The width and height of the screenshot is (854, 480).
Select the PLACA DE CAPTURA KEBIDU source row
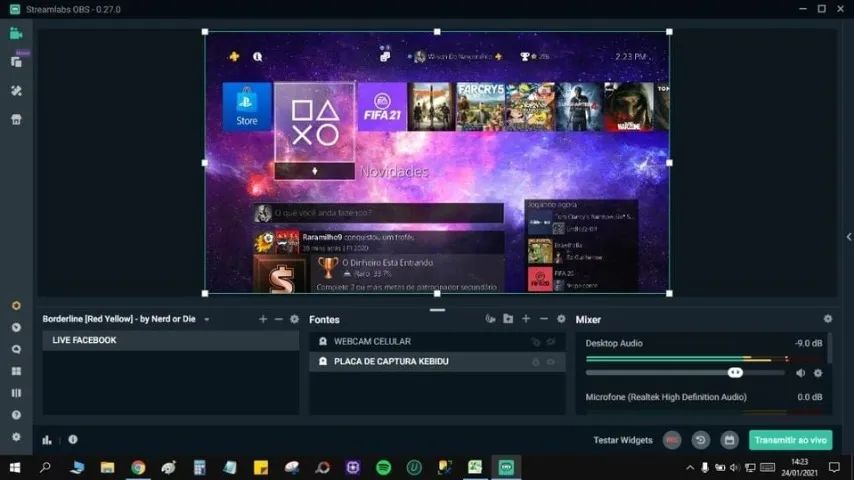[437, 362]
